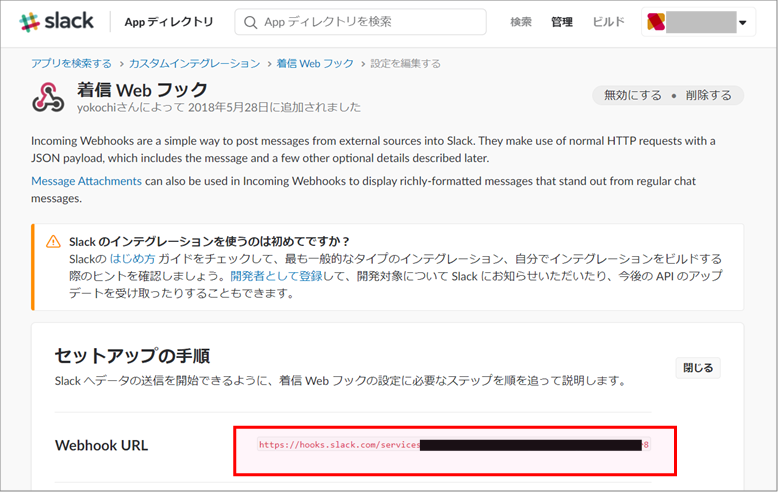Open the Message Attachments link

coord(86,181)
